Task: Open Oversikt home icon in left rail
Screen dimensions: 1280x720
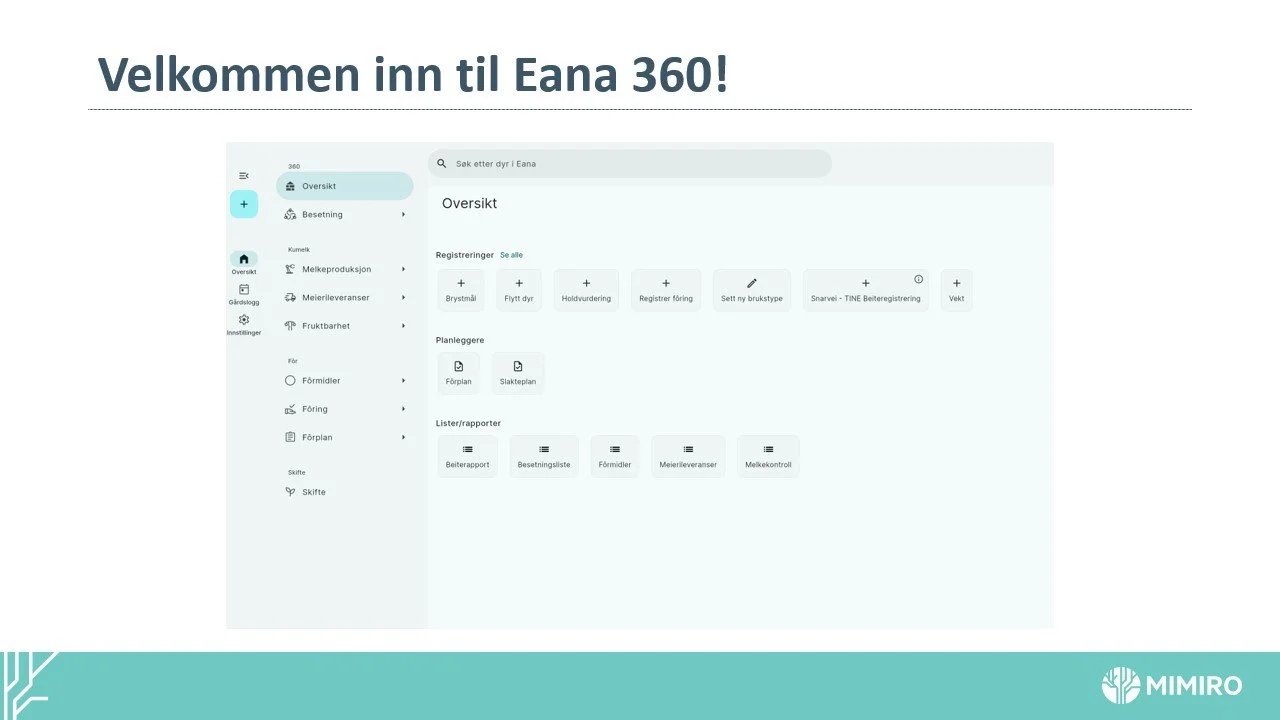Action: pyautogui.click(x=244, y=259)
